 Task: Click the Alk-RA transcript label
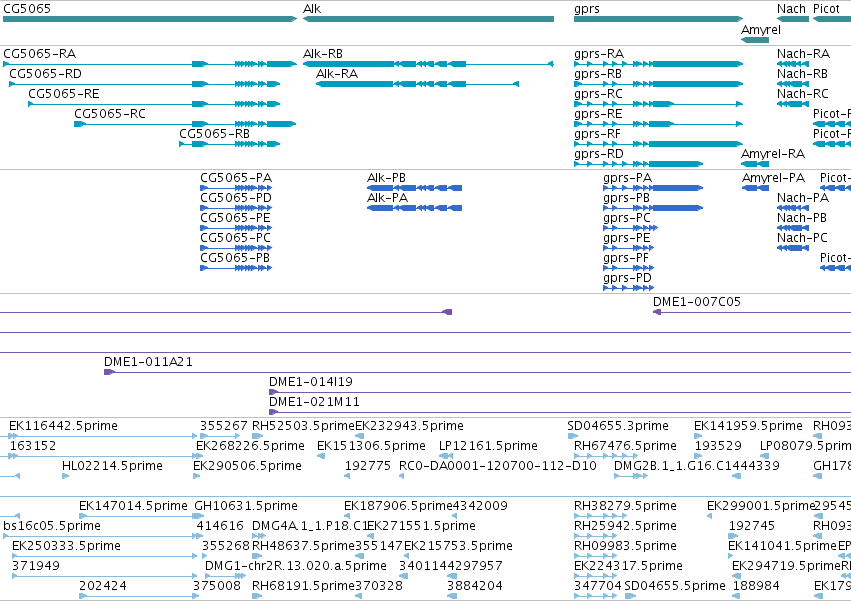pyautogui.click(x=337, y=74)
